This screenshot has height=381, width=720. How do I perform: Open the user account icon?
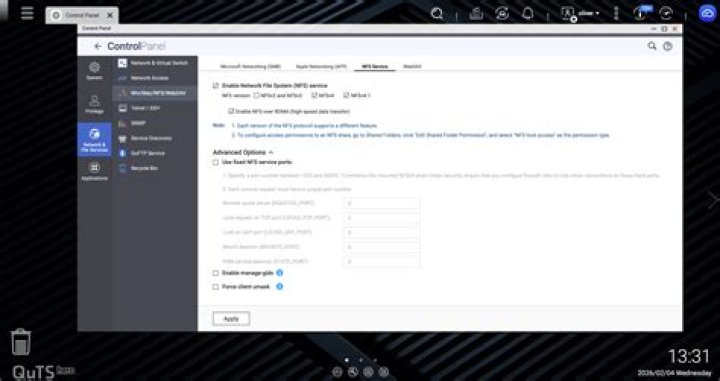[x=568, y=14]
